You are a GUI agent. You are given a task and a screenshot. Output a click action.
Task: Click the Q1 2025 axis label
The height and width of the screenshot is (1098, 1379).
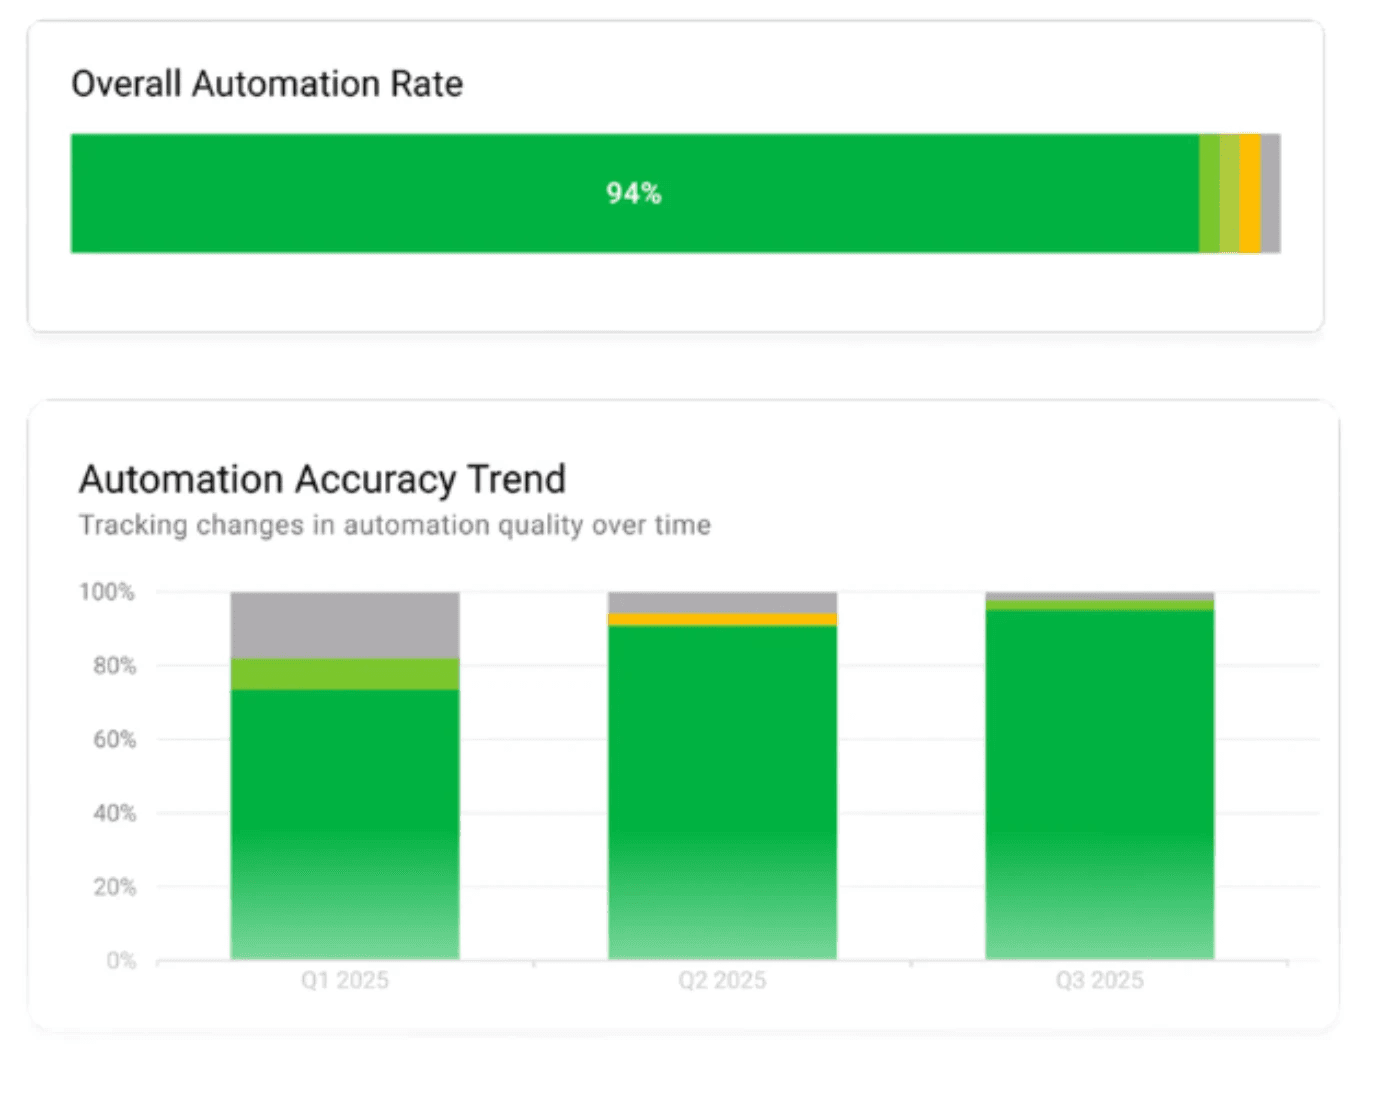pos(344,980)
